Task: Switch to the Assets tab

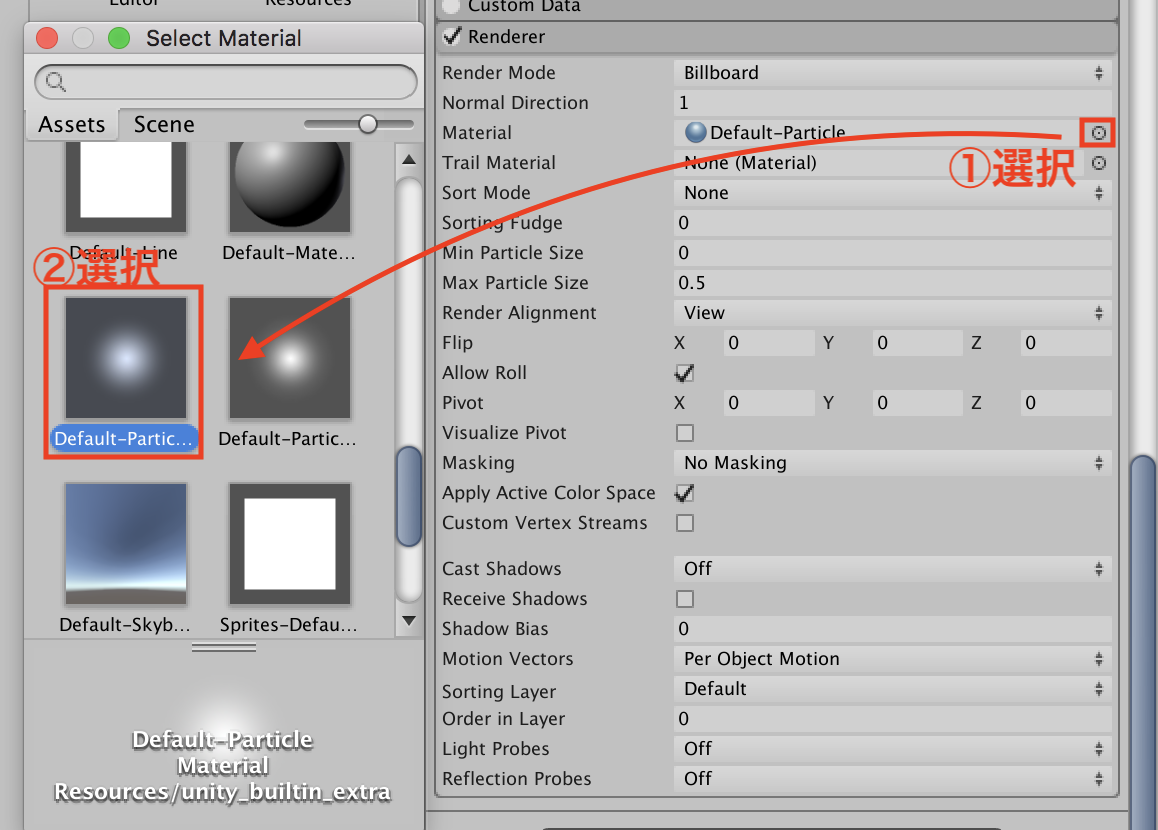Action: point(71,125)
